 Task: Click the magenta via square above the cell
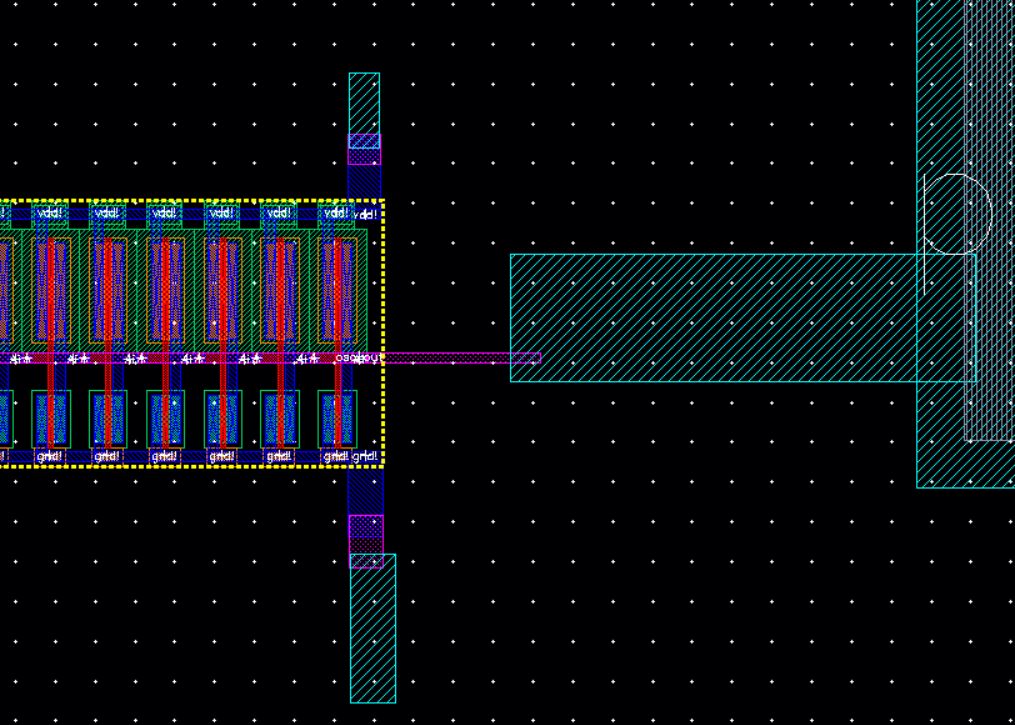[364, 149]
